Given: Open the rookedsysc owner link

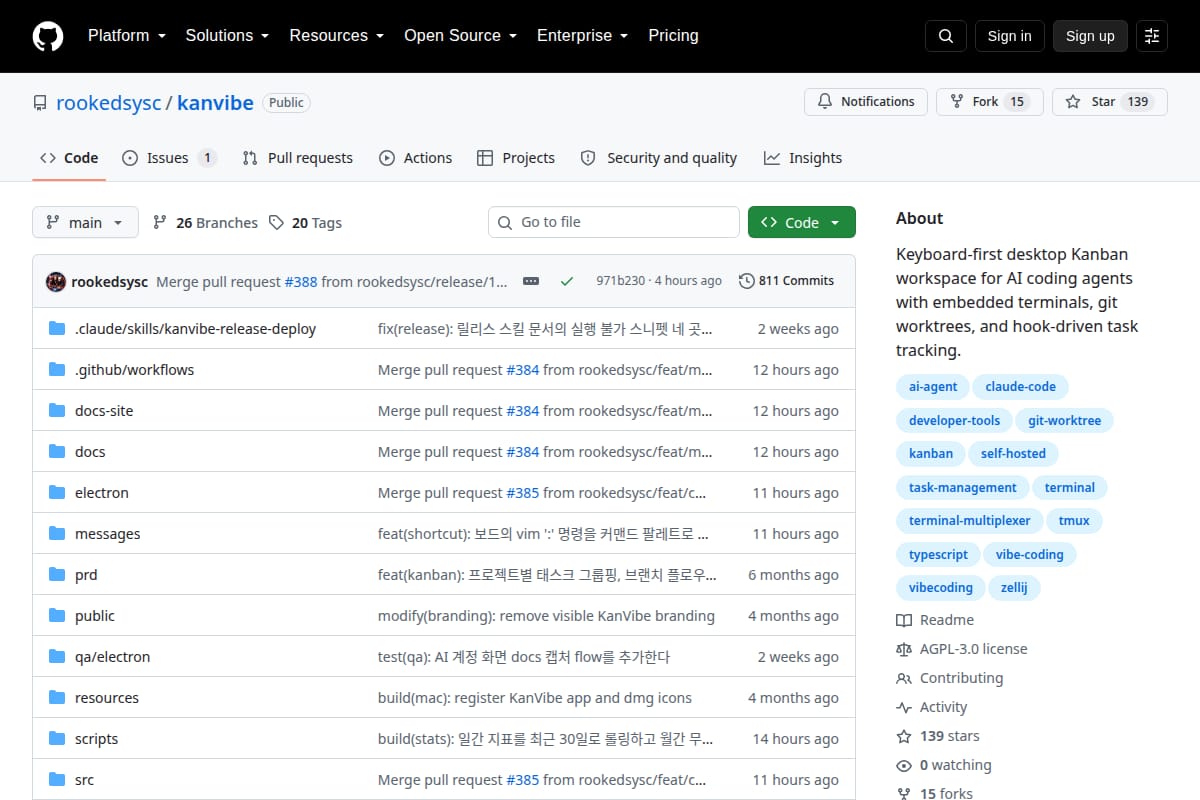Looking at the screenshot, I should click(109, 103).
